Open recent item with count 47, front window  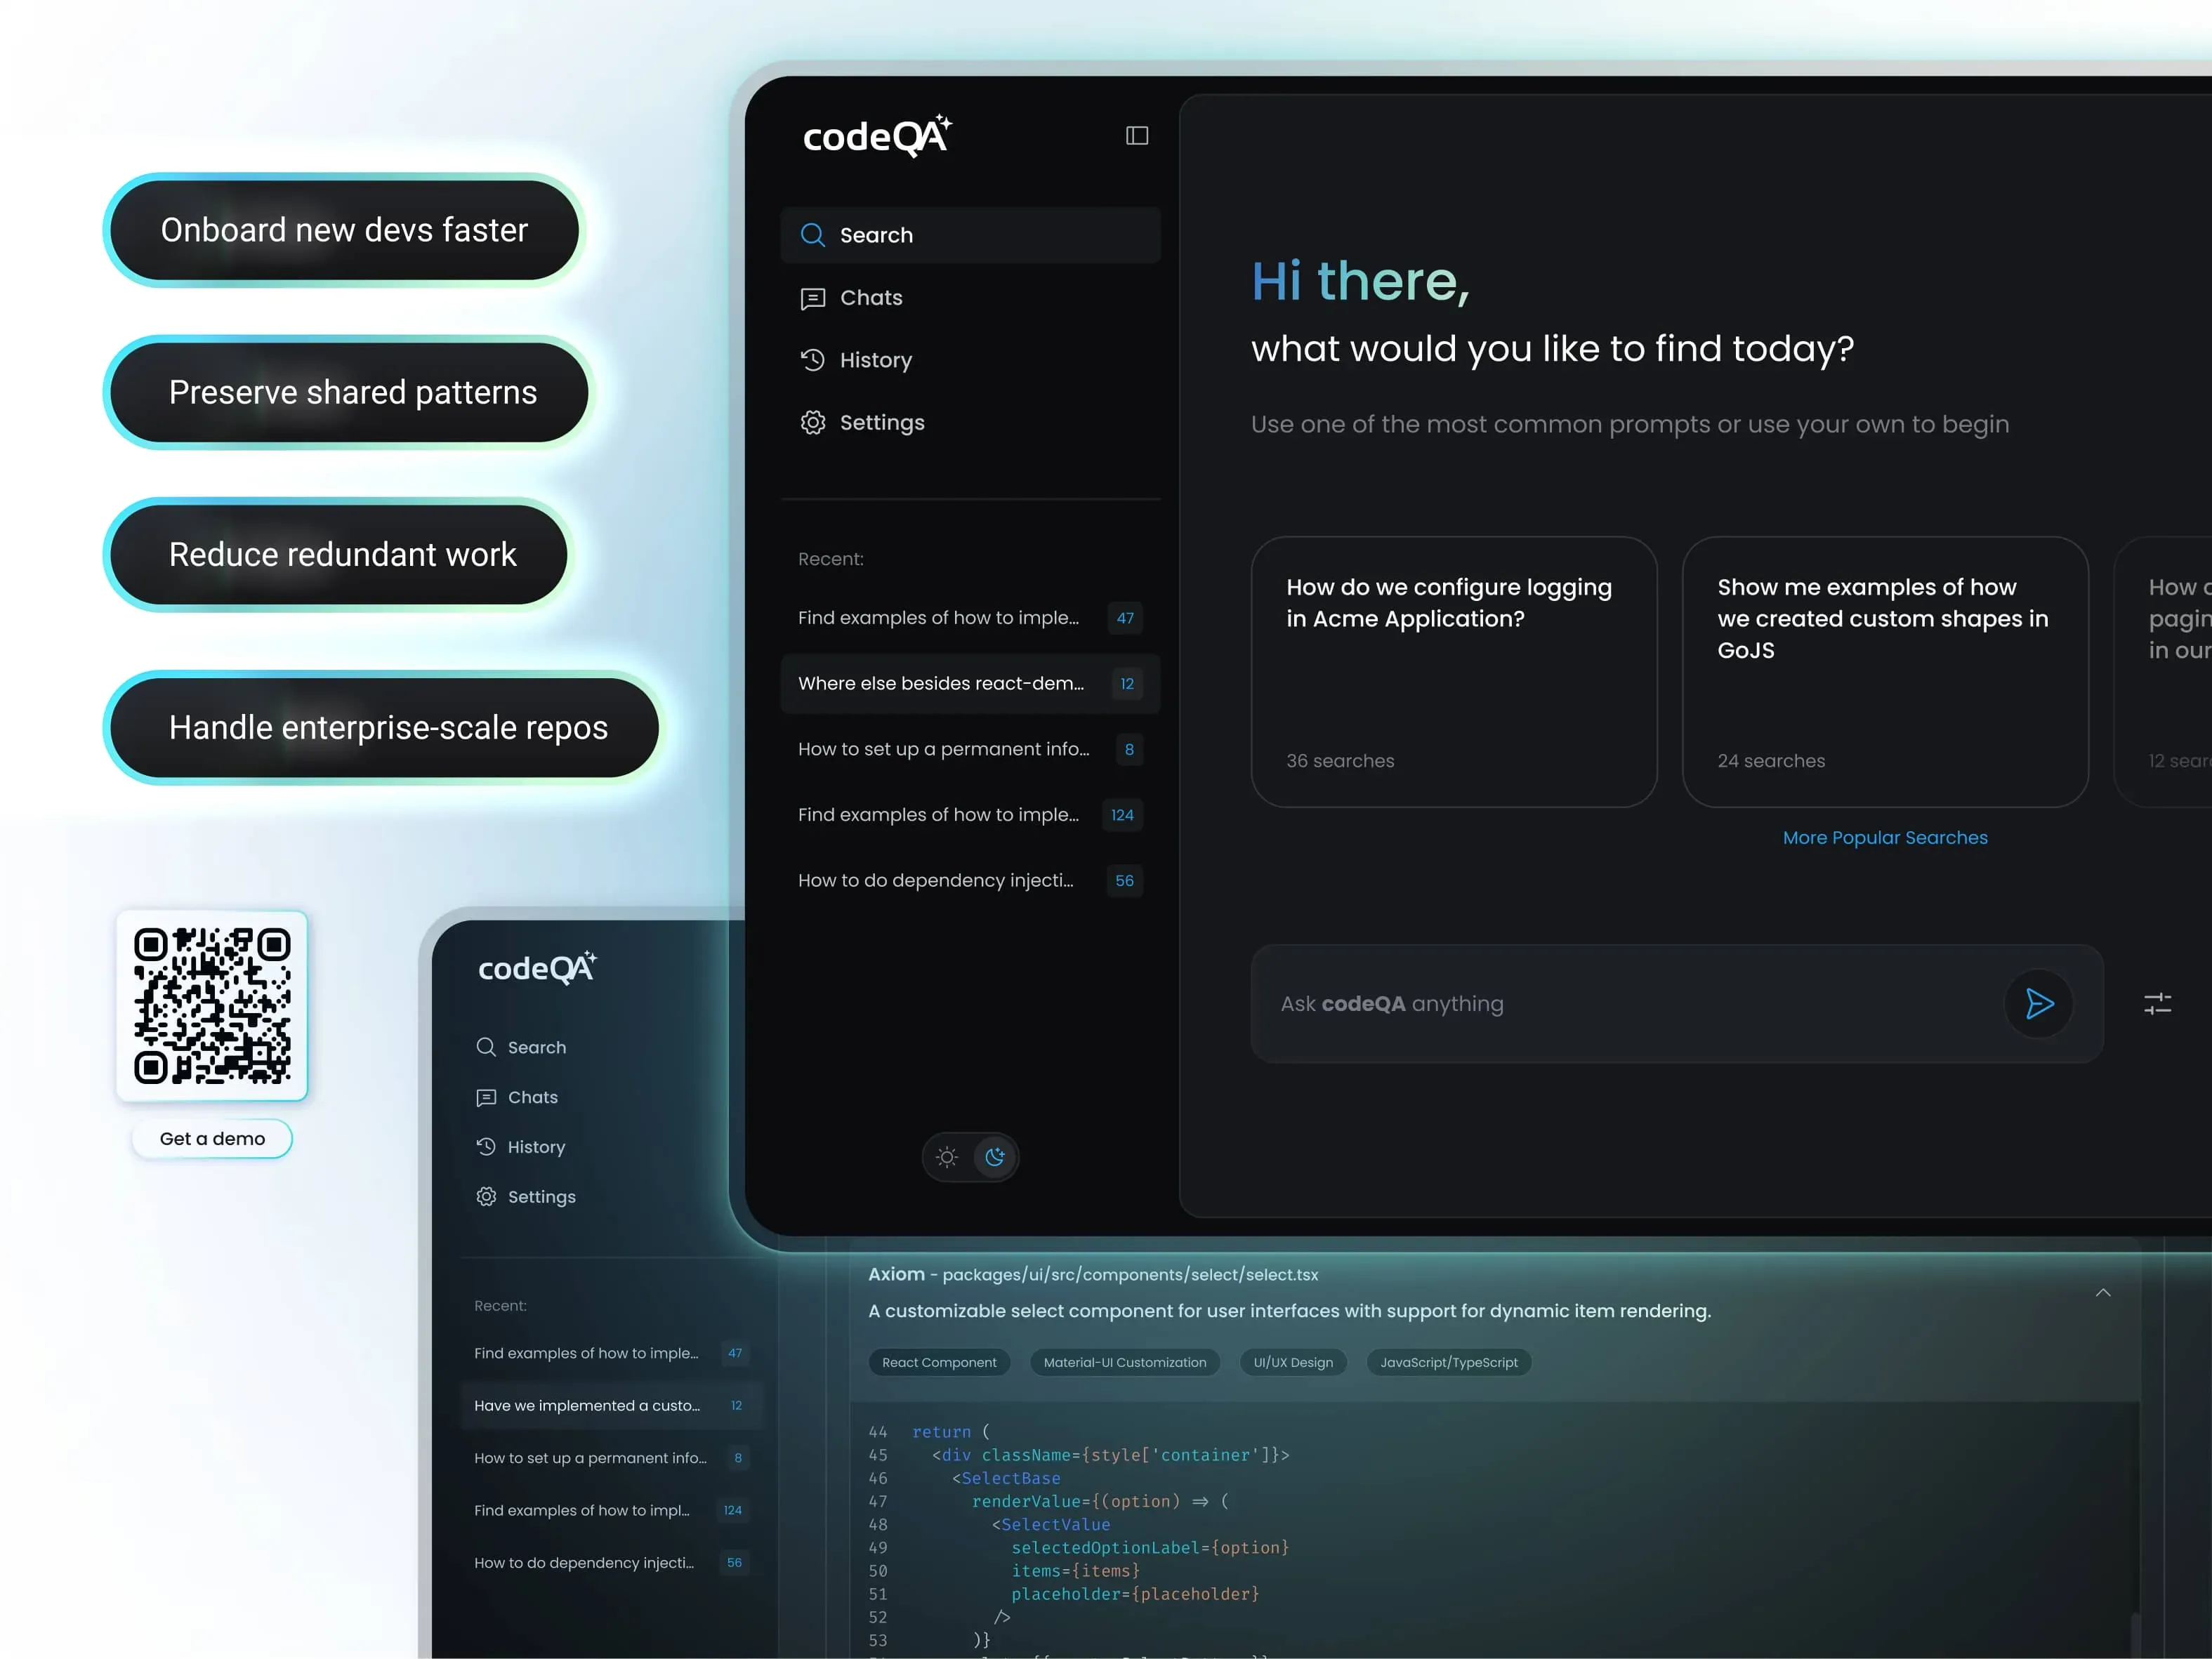(970, 618)
